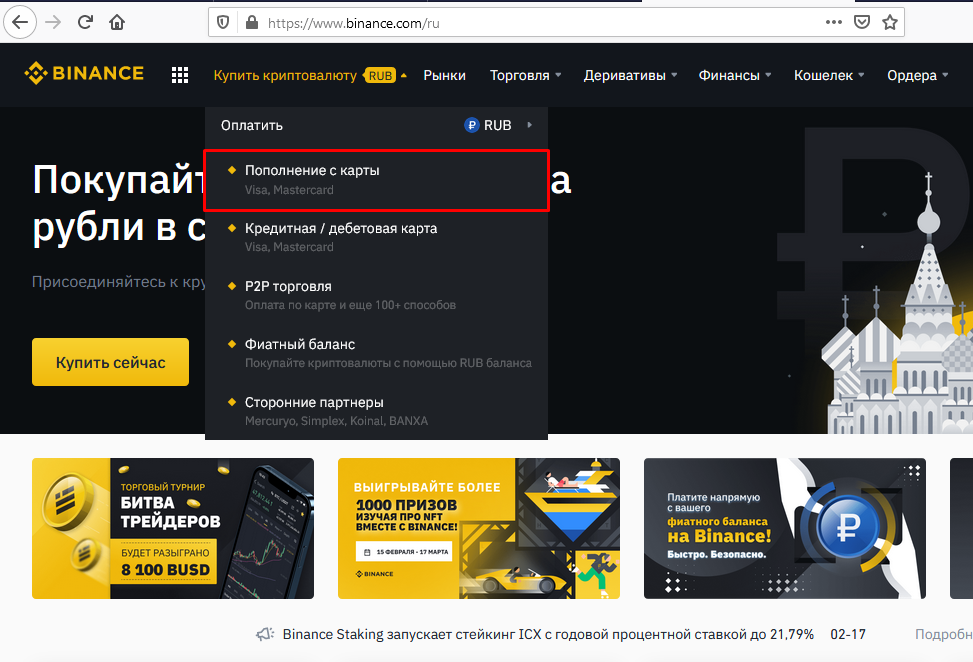Click the padlock site security icon

coord(251,23)
